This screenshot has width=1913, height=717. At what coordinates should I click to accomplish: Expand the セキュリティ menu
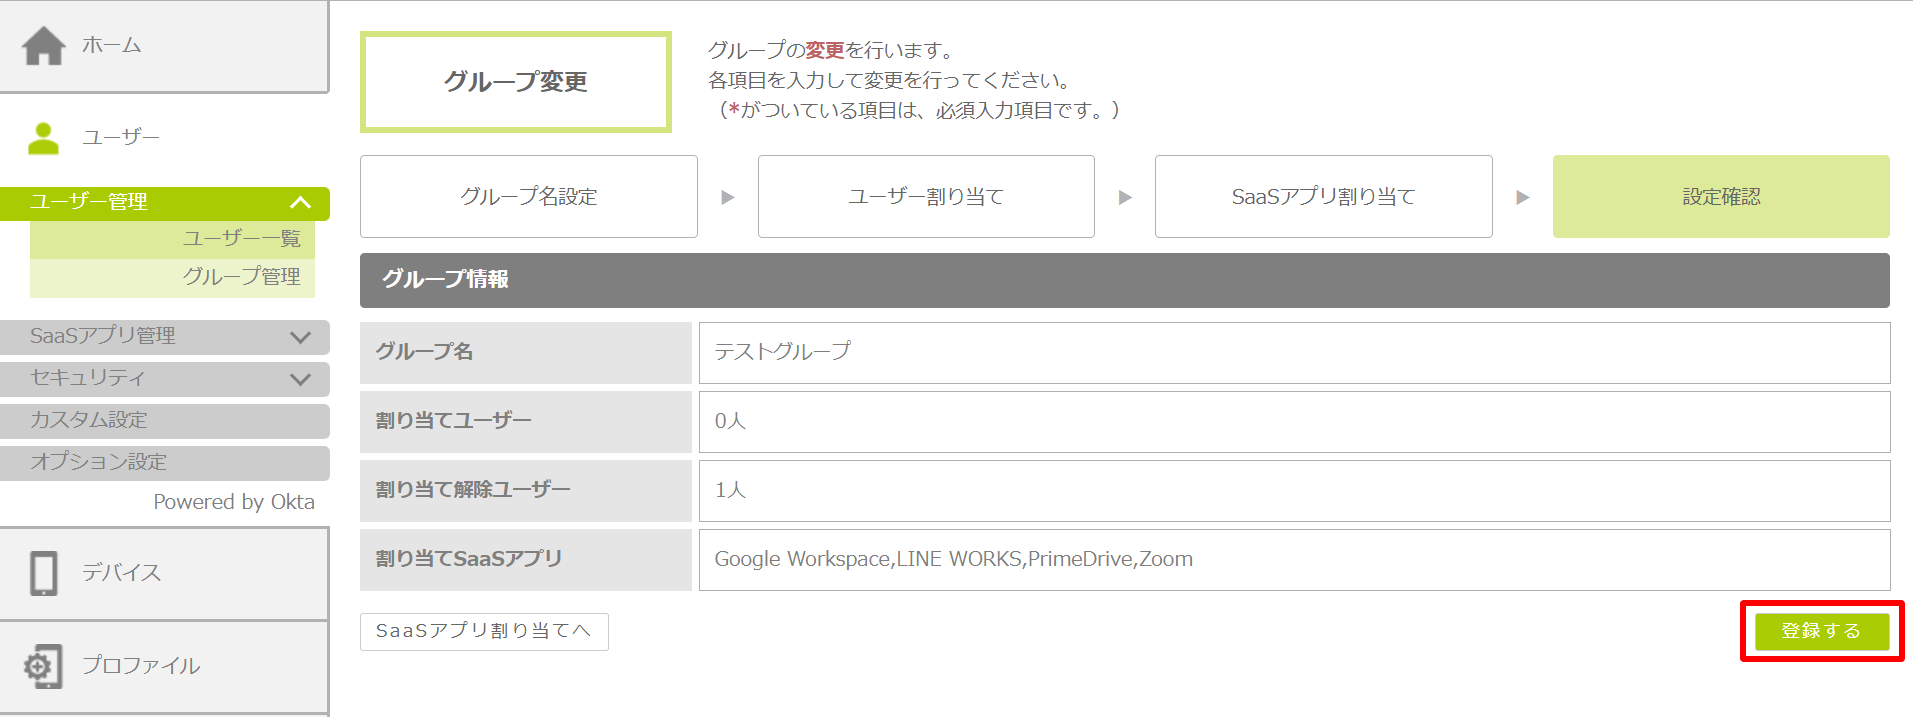pyautogui.click(x=300, y=379)
